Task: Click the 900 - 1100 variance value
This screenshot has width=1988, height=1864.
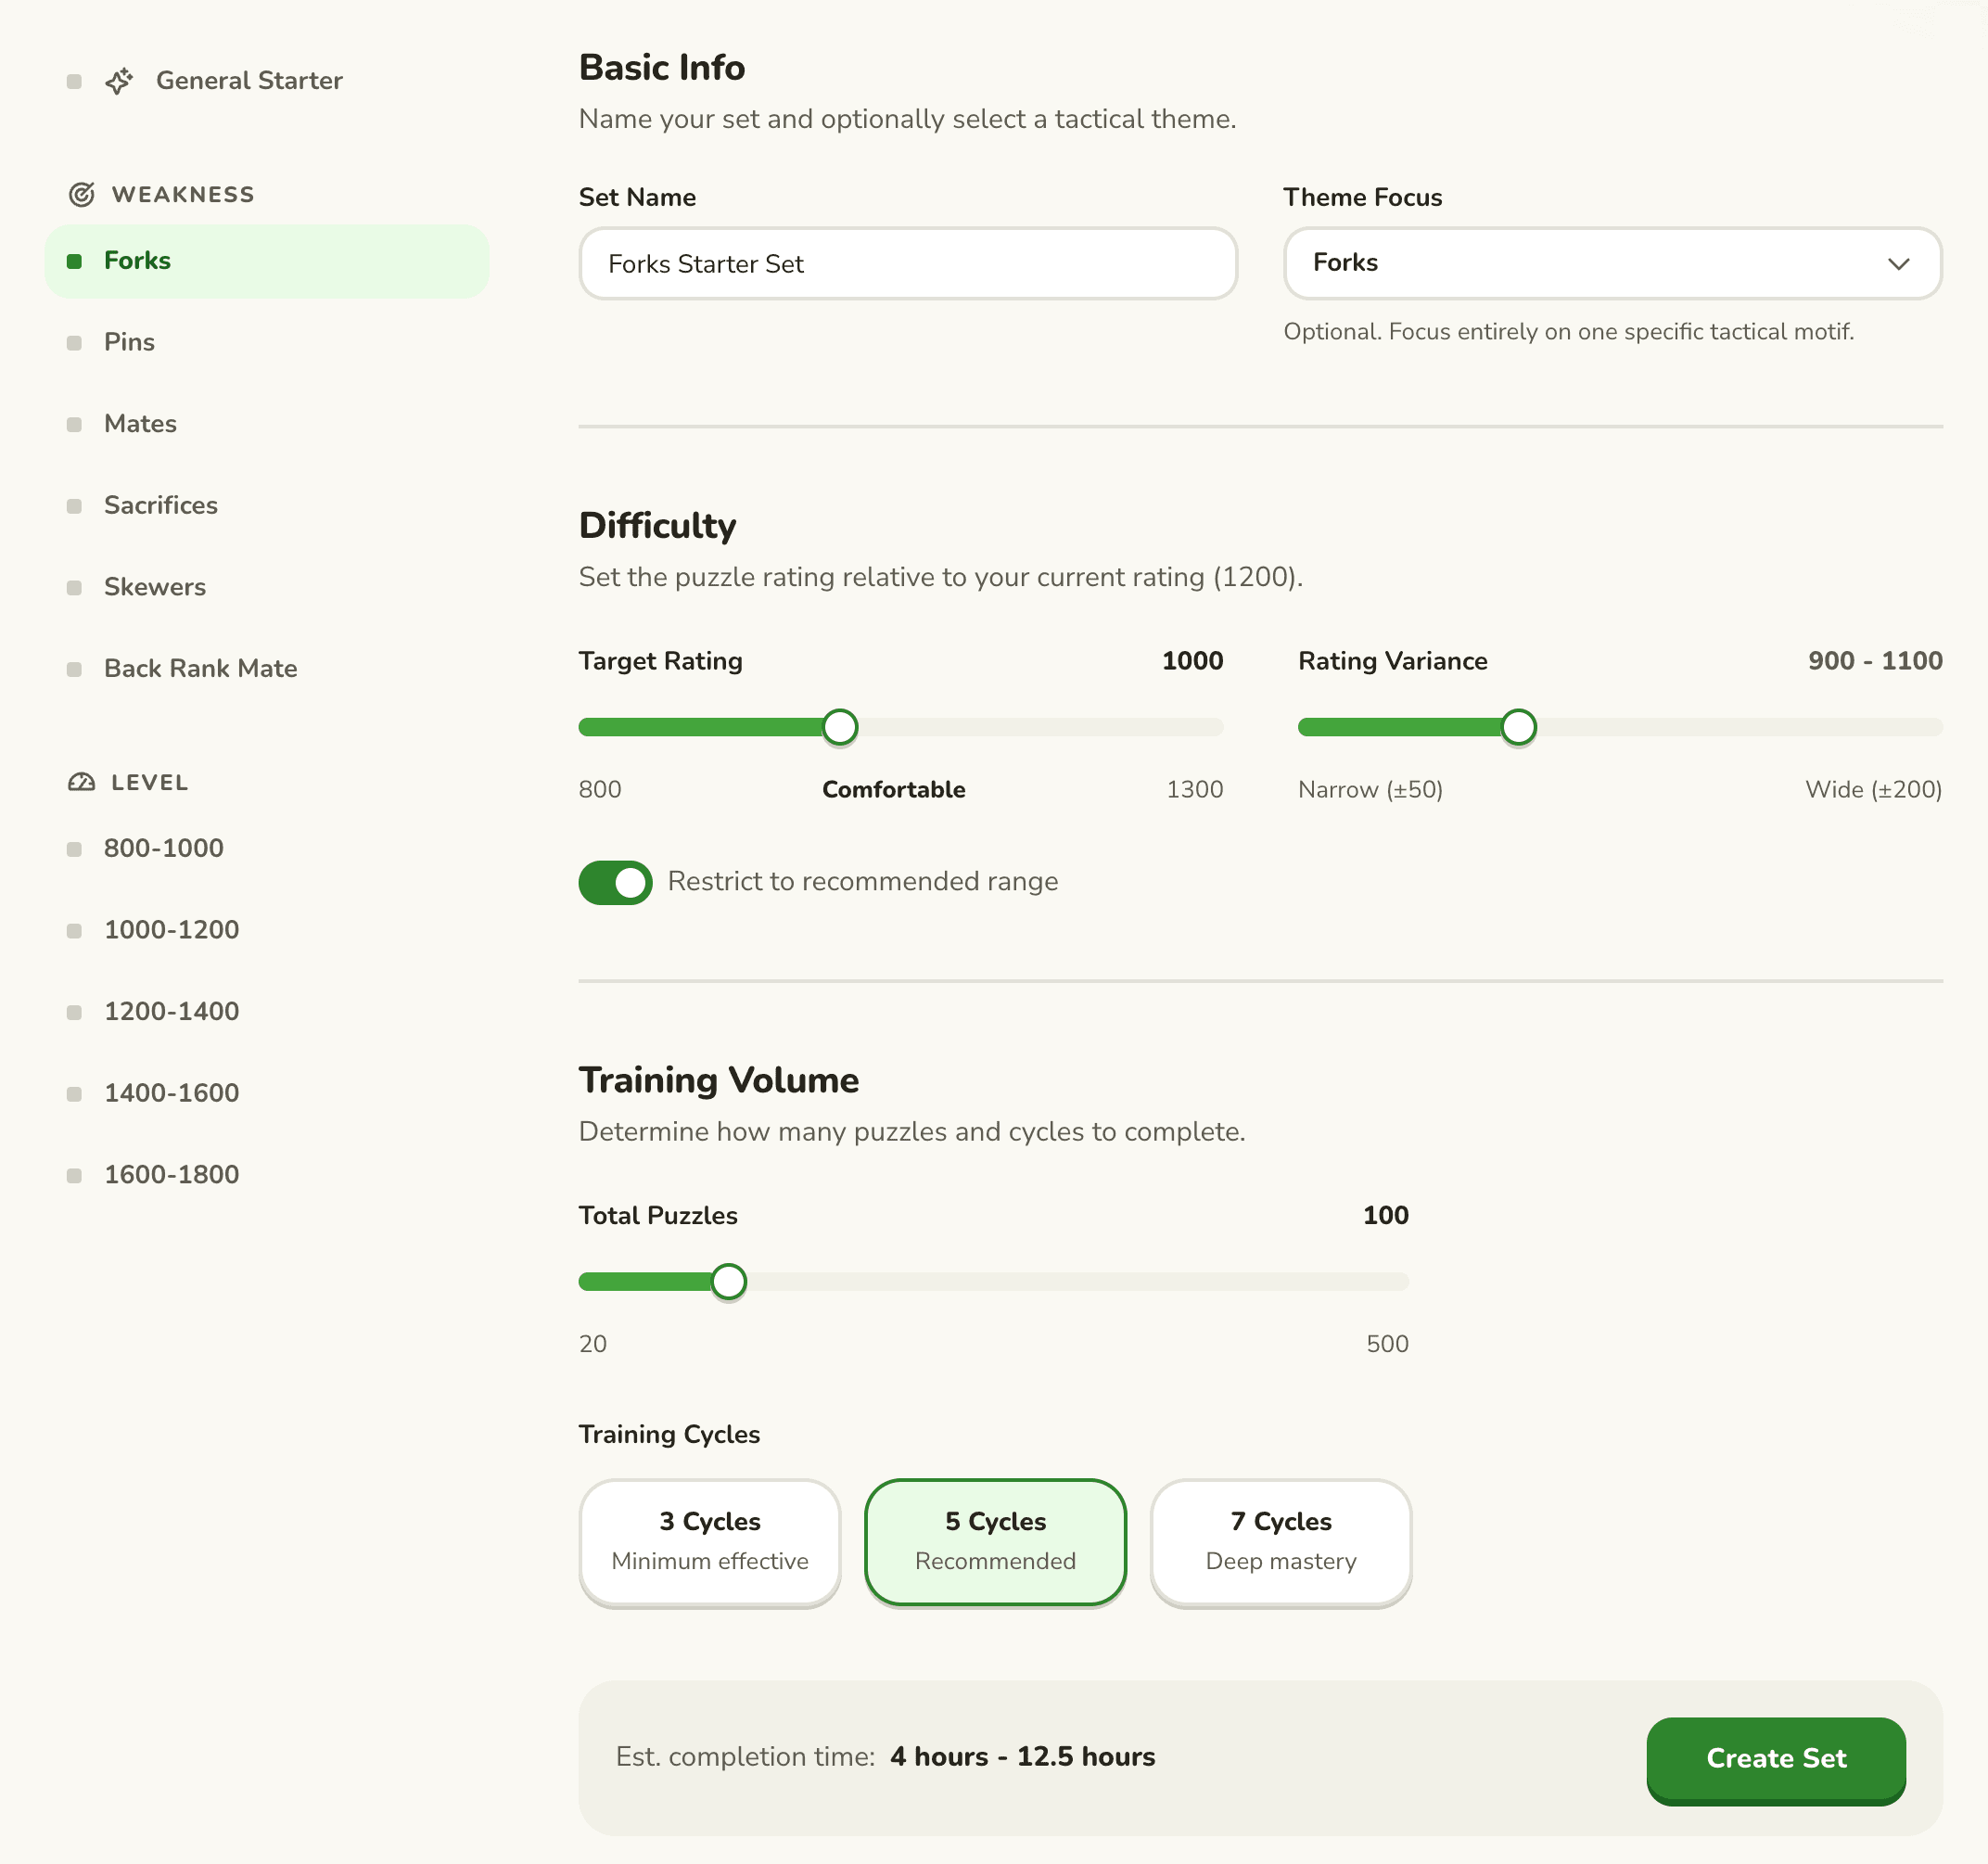Action: click(1875, 661)
